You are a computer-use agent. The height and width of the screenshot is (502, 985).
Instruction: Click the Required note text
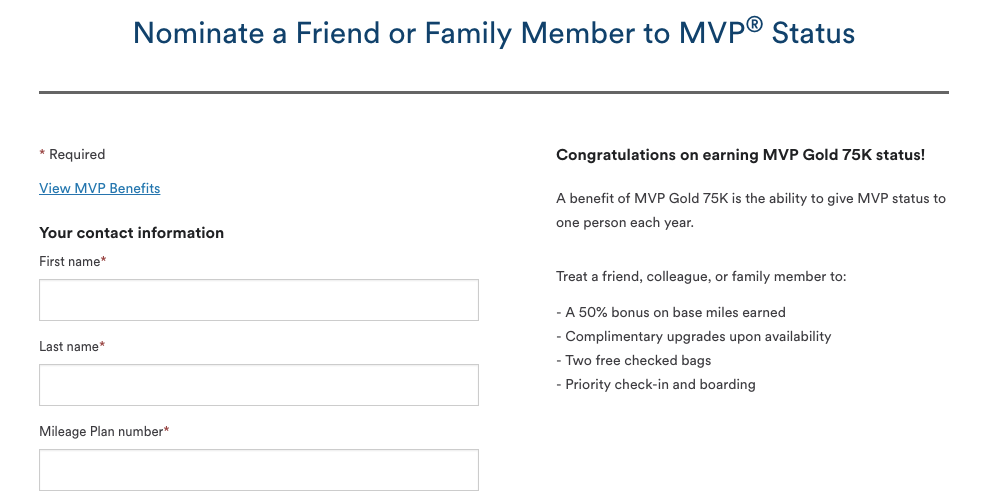[77, 154]
